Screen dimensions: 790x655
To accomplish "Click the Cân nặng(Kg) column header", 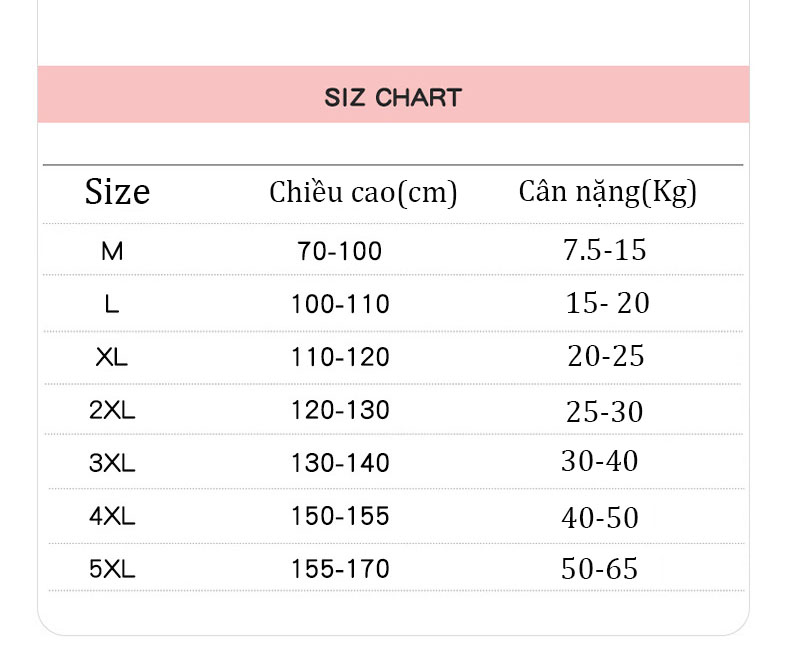I will pyautogui.click(x=608, y=192).
